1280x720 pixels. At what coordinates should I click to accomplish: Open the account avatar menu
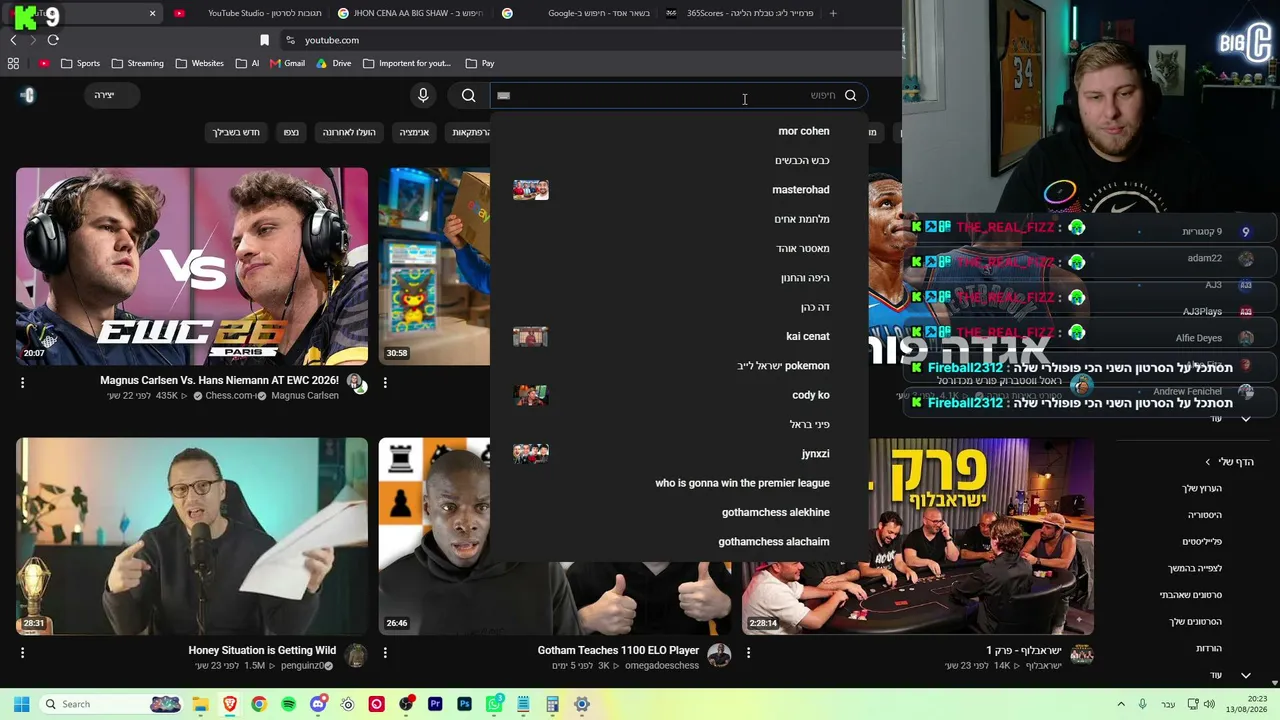pyautogui.click(x=28, y=95)
